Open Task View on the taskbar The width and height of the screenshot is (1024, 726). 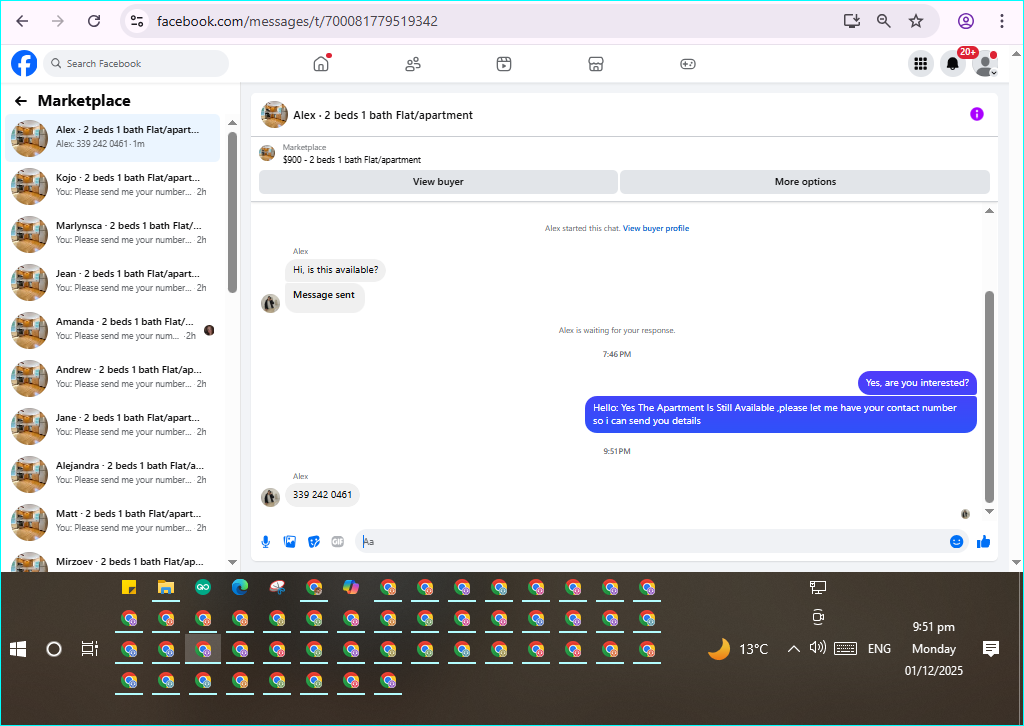tap(89, 649)
